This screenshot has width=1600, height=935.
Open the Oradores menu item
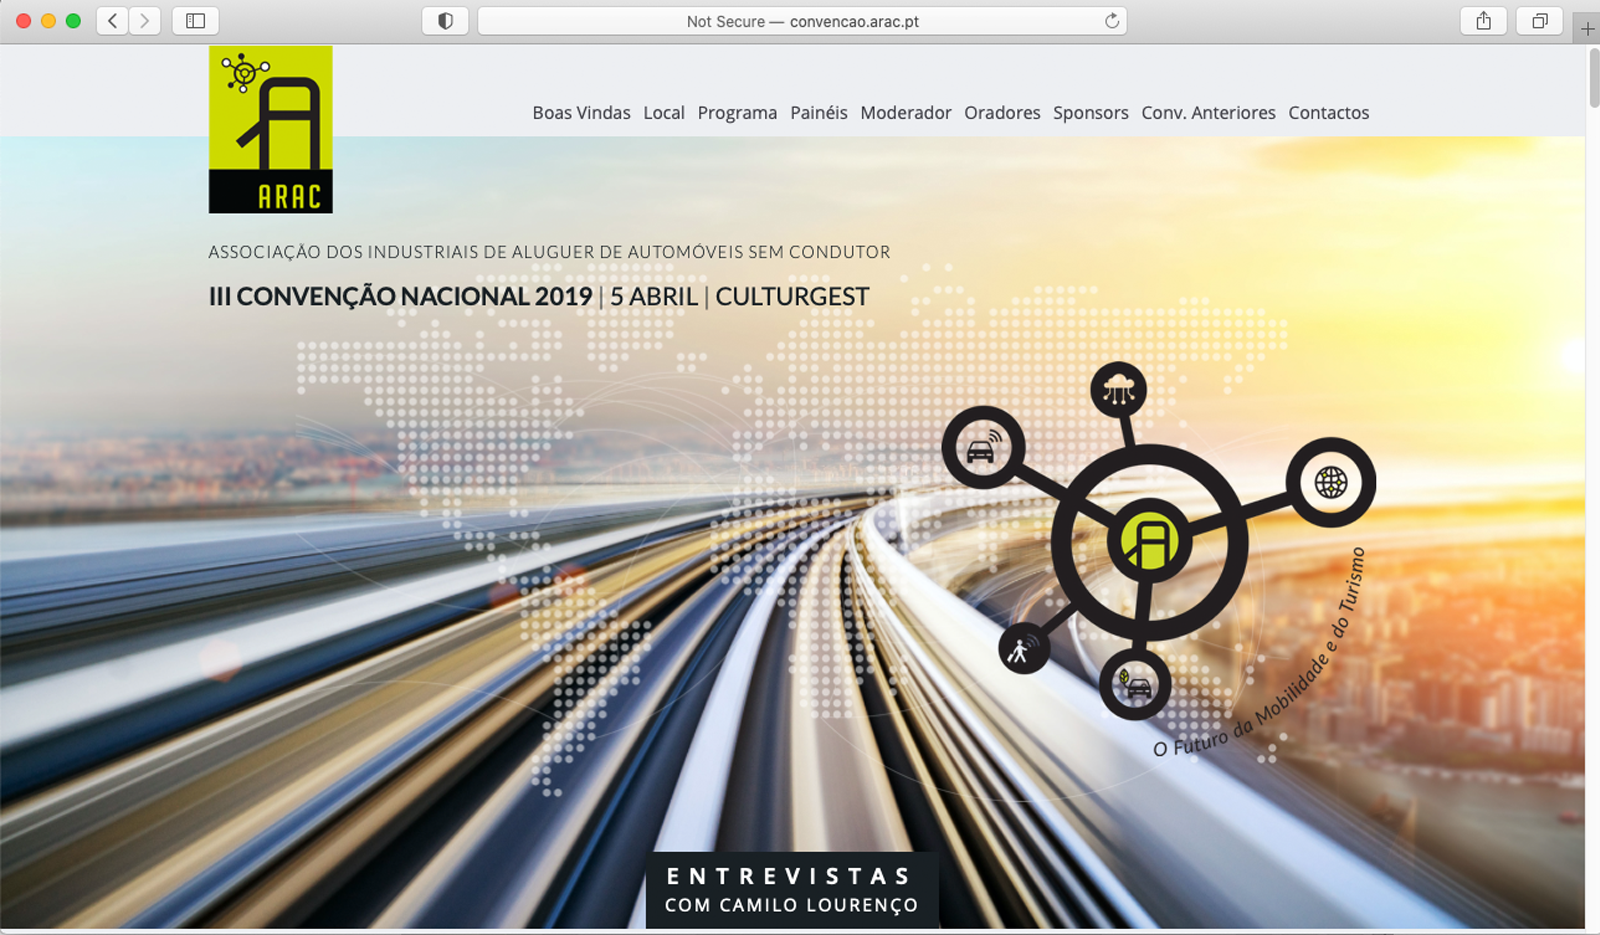[x=1002, y=113]
